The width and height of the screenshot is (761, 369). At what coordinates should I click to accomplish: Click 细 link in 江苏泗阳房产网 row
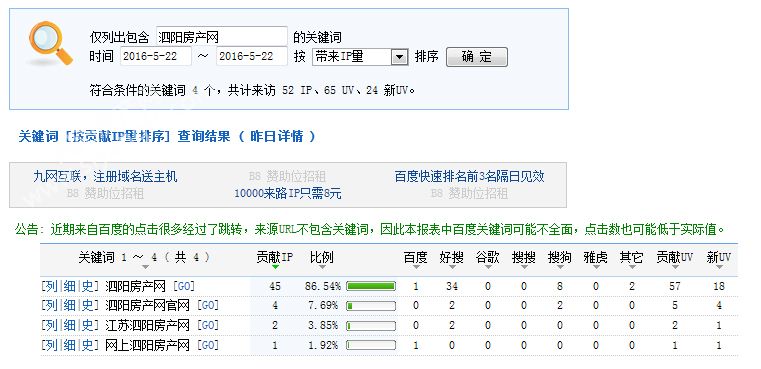[69, 325]
